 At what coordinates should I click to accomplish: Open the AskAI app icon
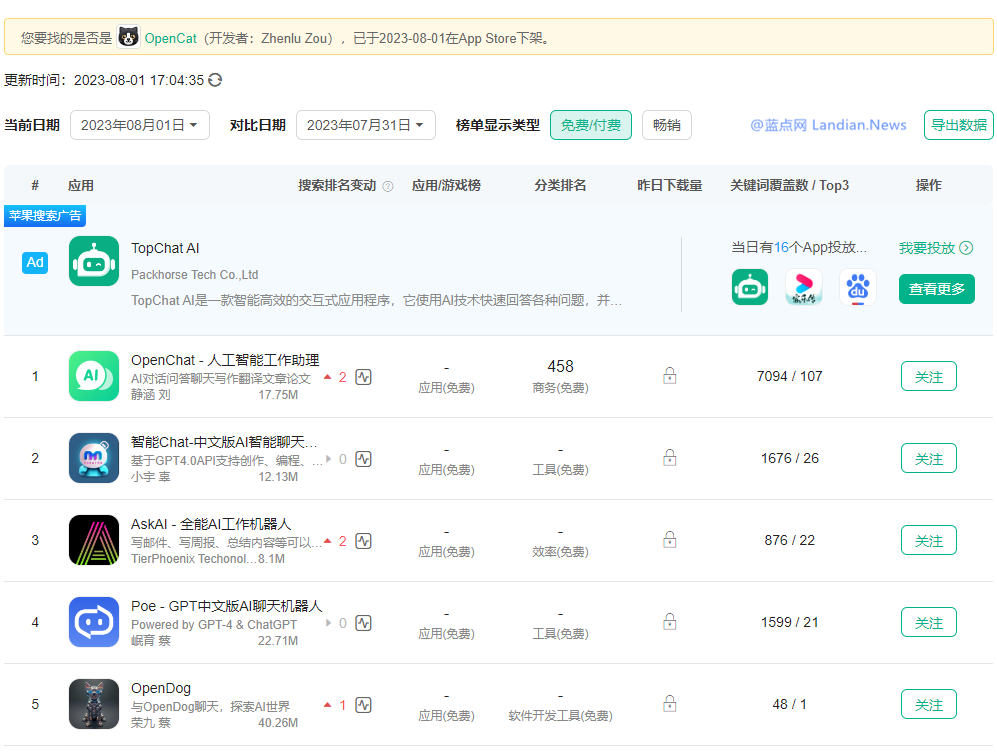point(94,540)
